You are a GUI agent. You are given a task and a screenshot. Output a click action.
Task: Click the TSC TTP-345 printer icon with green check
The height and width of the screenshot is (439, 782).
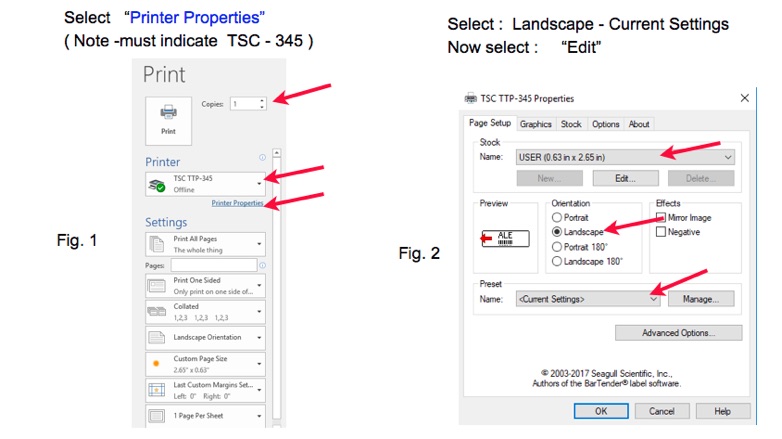coord(157,186)
